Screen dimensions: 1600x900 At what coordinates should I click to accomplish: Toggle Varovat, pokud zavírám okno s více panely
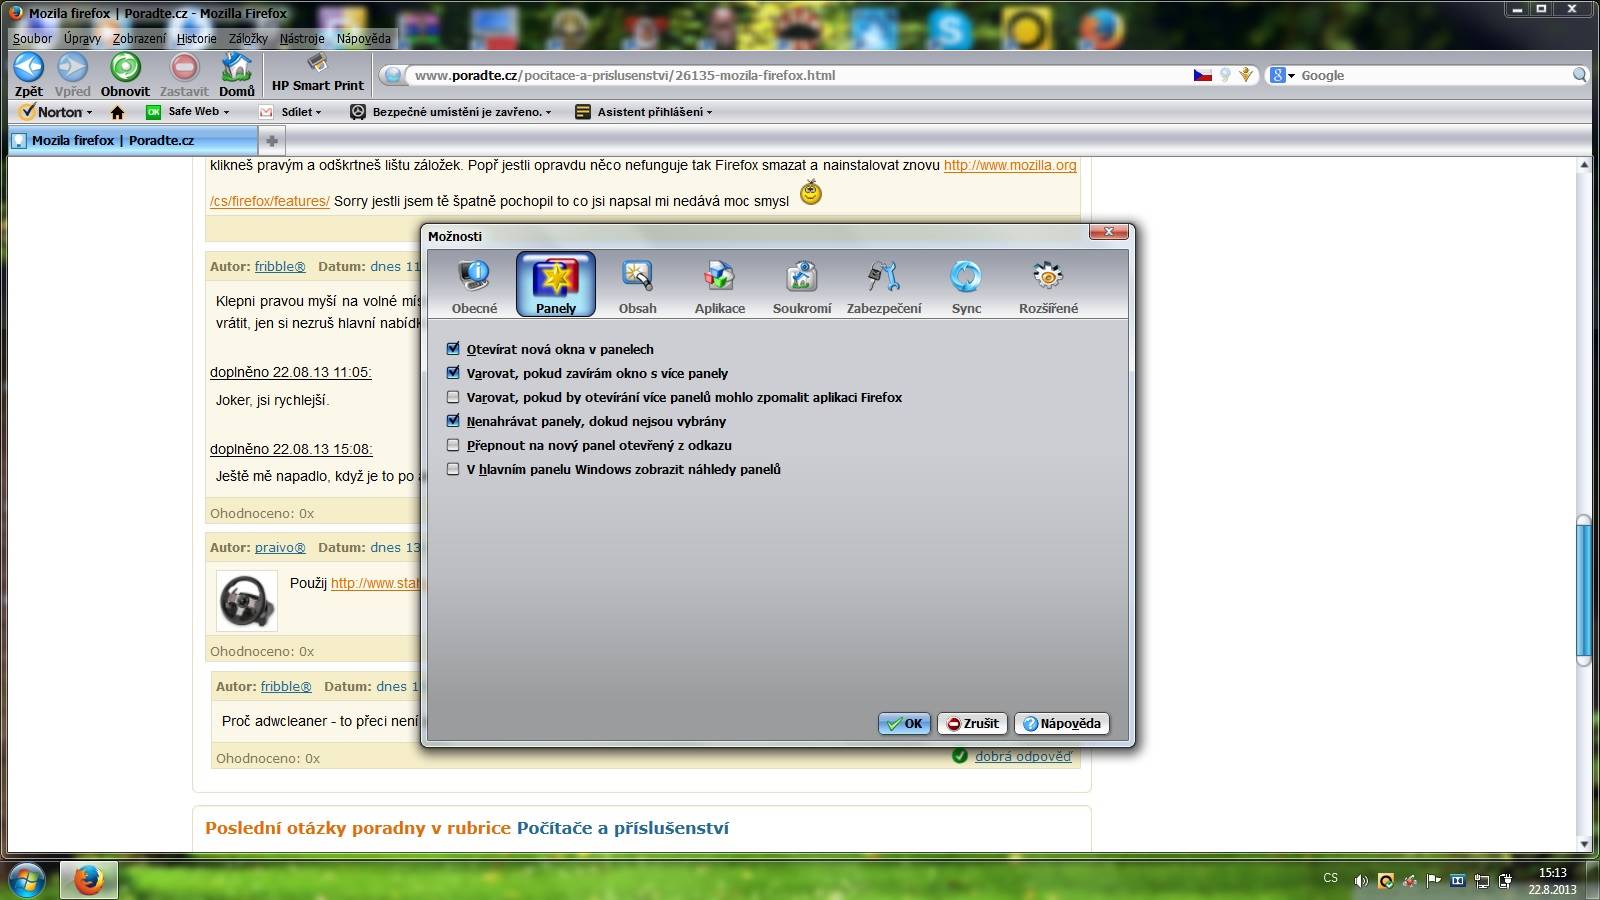(453, 373)
